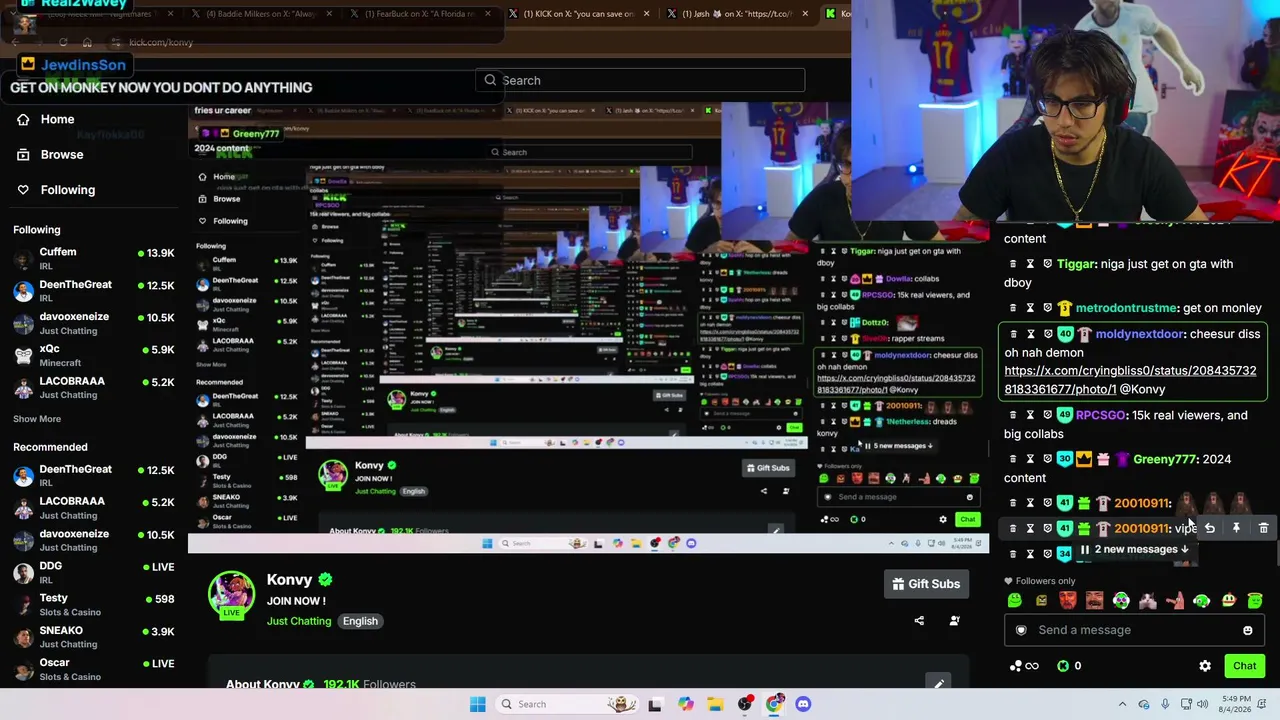Screen dimensions: 1280x720
Task: Click delete icon on Tiggar's message
Action: point(1013,264)
